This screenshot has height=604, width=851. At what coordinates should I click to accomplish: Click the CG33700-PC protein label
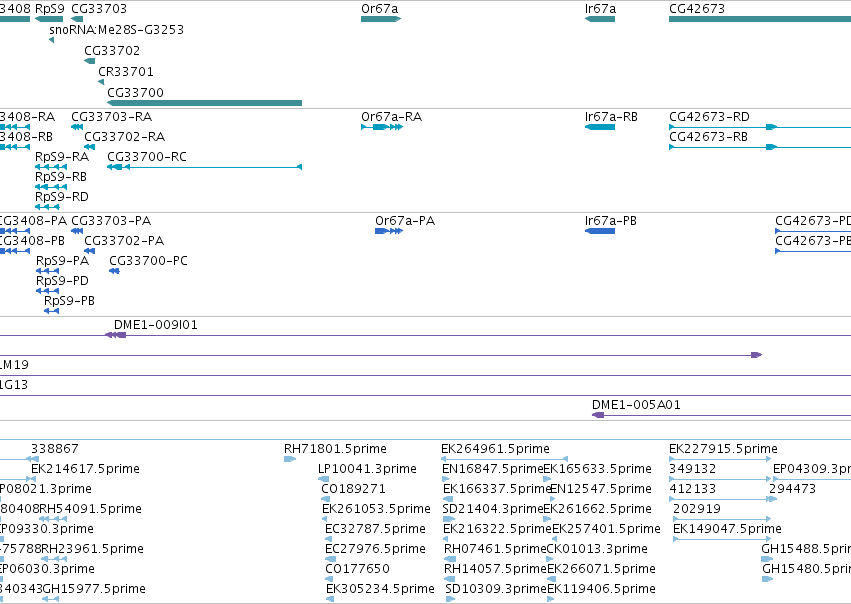[149, 261]
